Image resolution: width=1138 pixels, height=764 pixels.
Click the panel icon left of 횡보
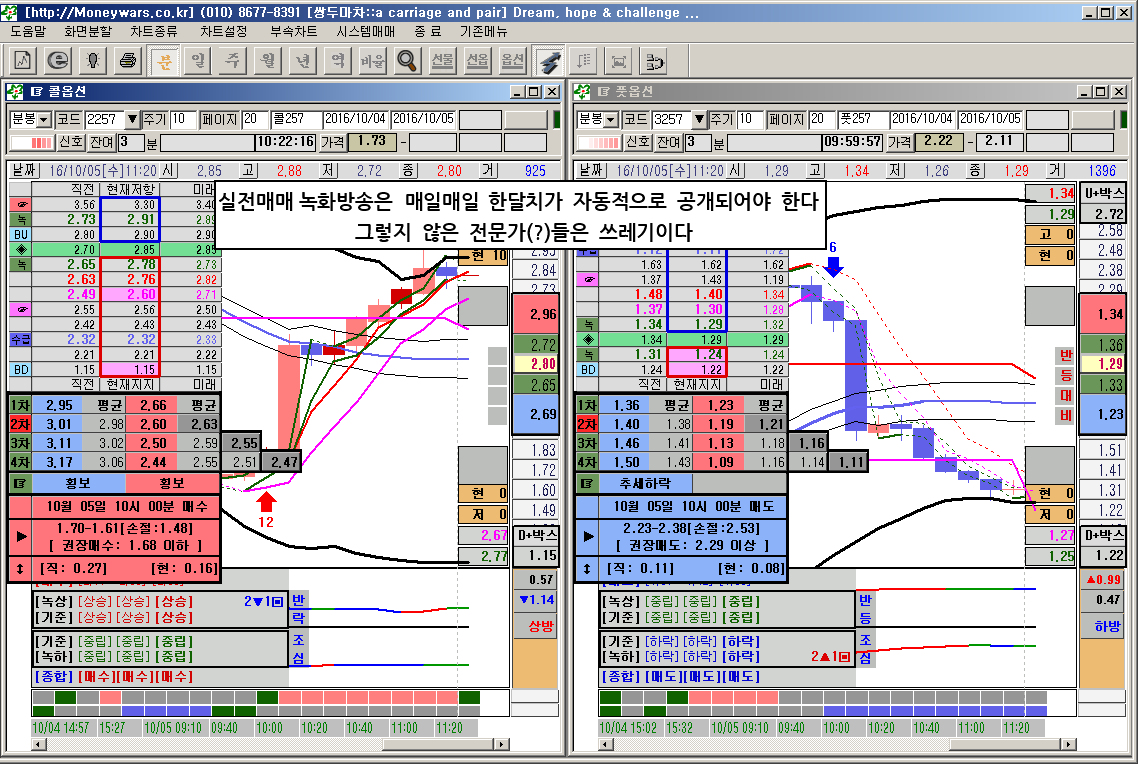coord(20,483)
